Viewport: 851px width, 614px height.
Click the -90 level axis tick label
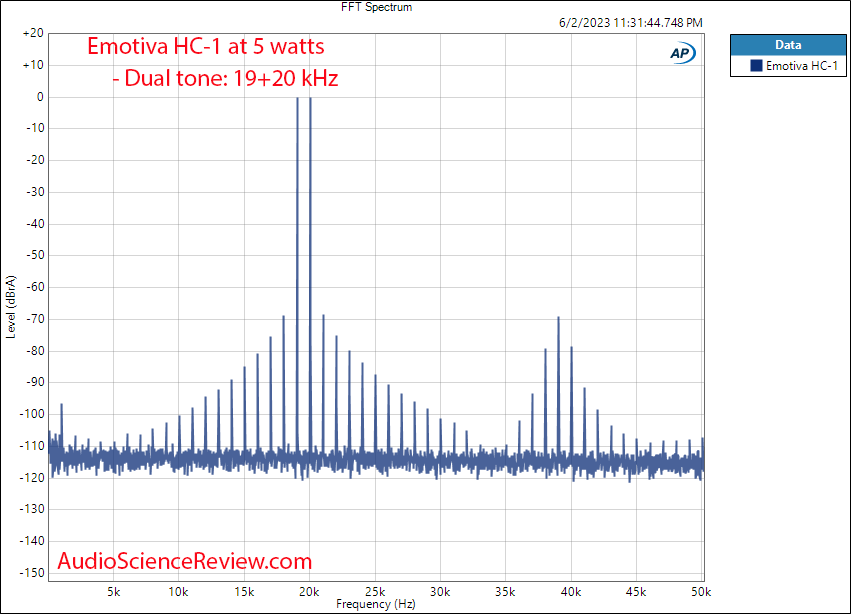(x=35, y=382)
